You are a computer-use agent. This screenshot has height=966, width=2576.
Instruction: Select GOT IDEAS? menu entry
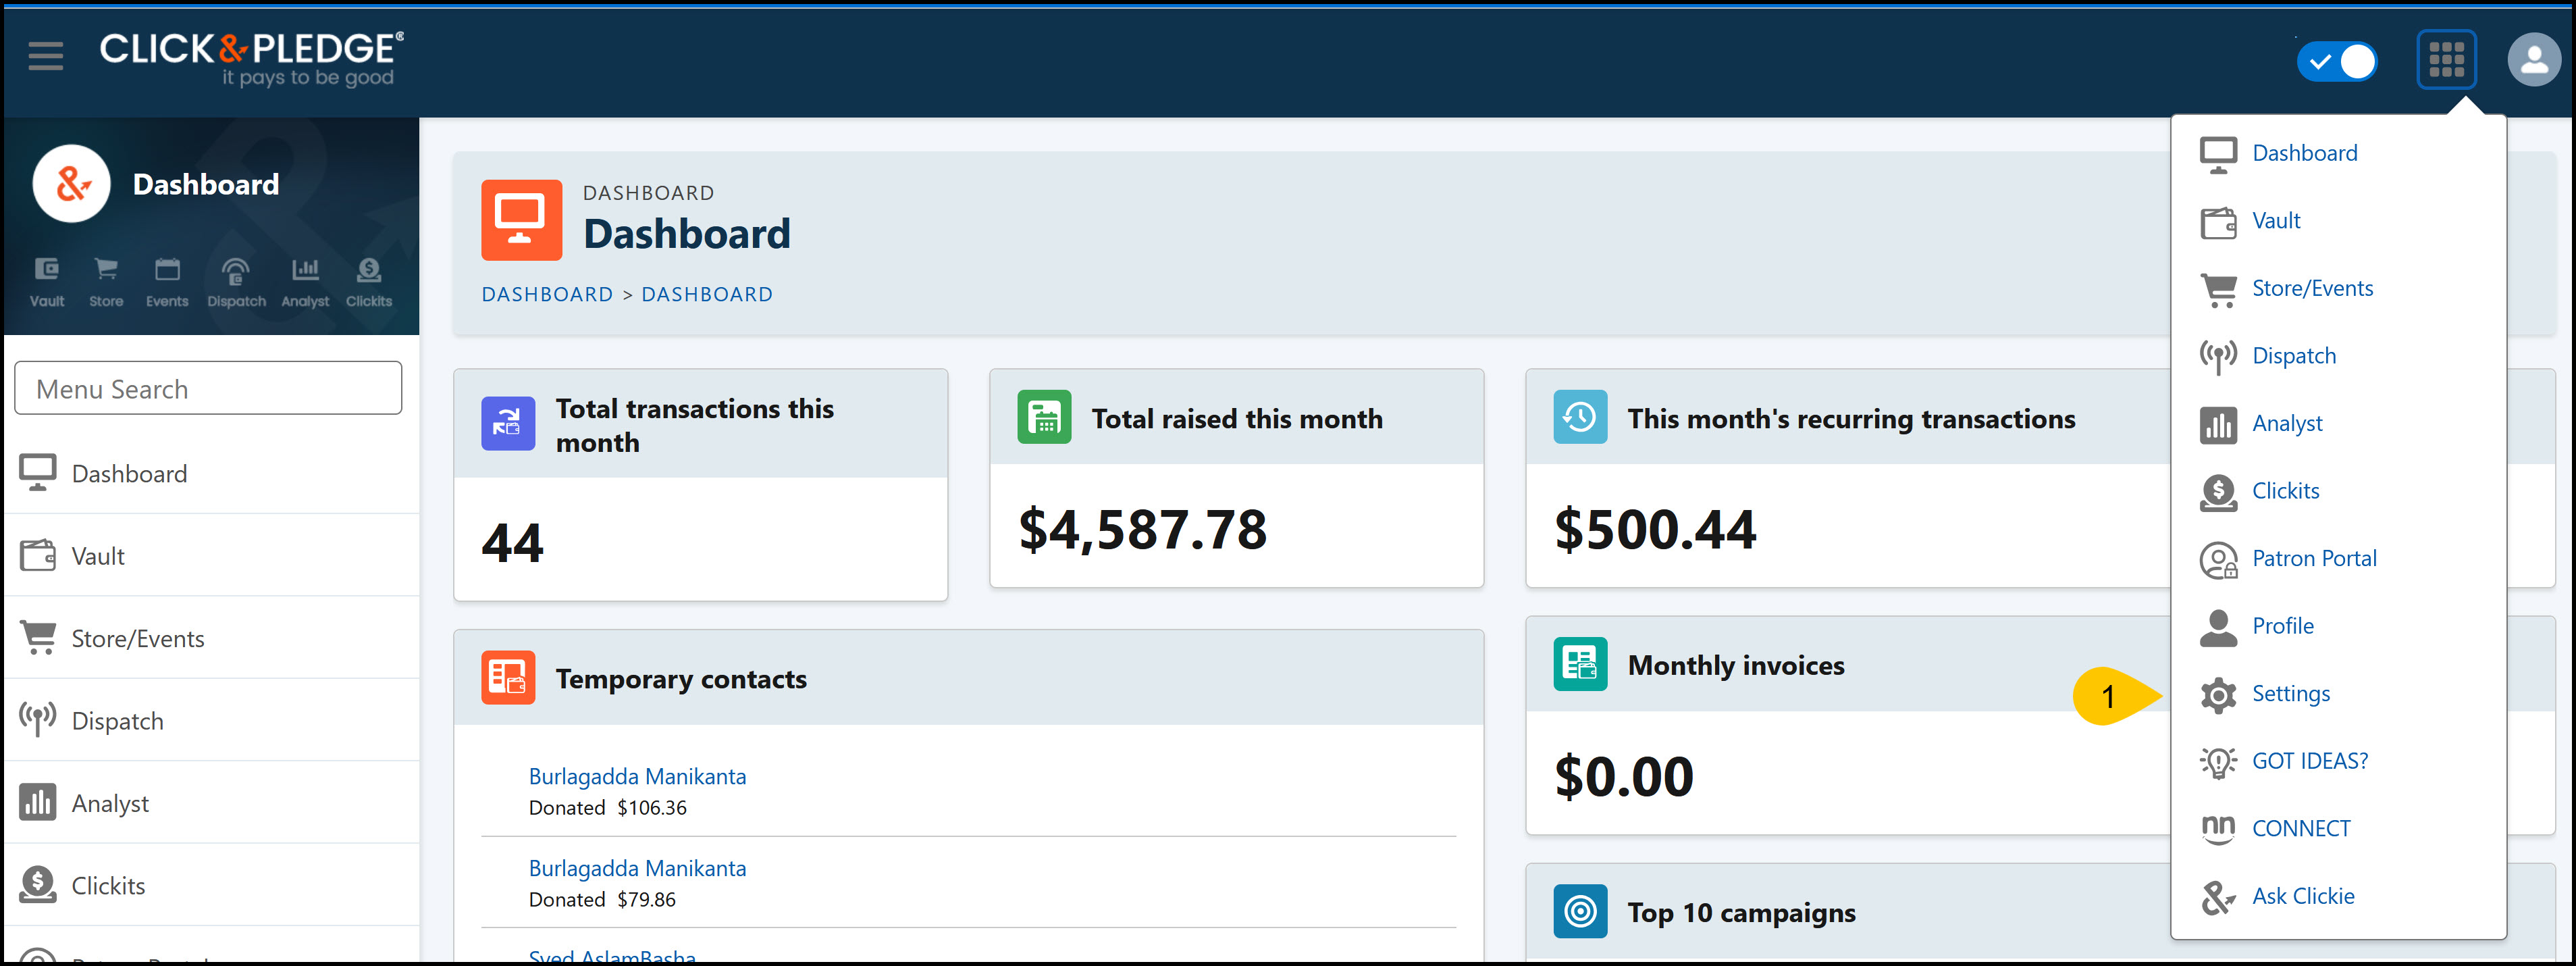click(x=2309, y=761)
